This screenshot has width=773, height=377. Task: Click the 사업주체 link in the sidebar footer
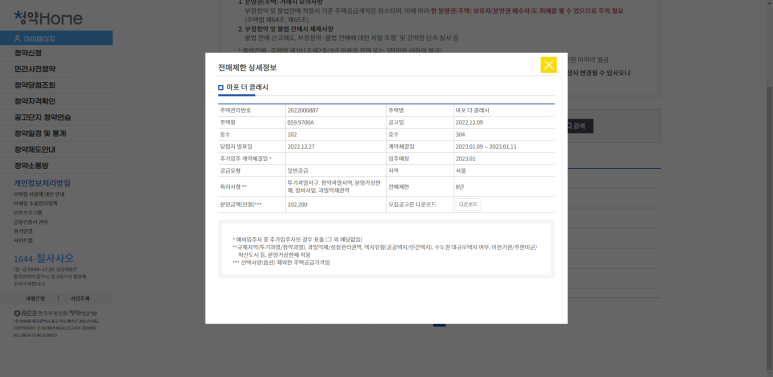point(80,299)
